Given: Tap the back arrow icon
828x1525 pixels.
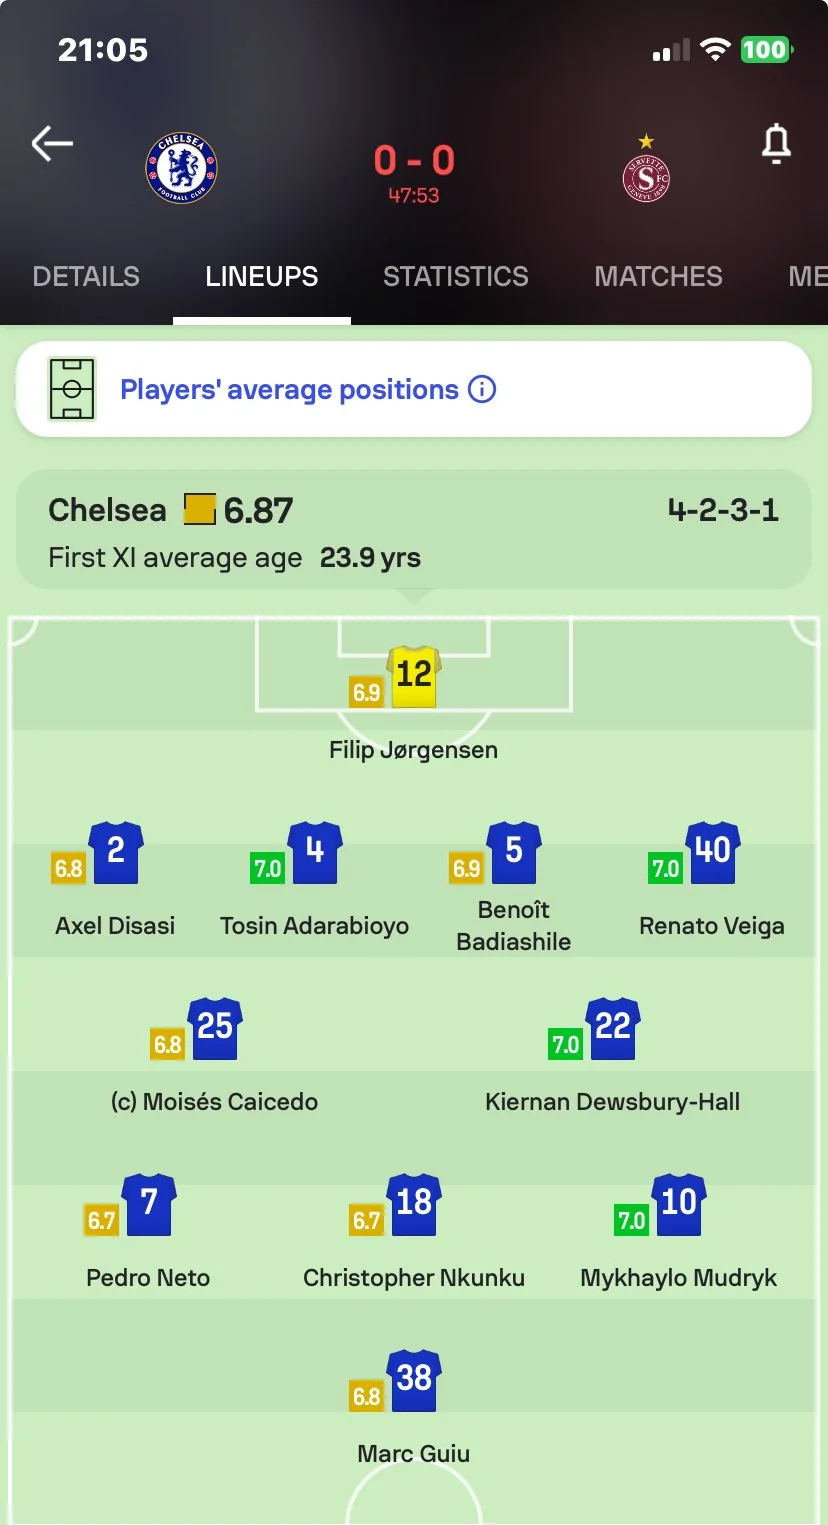Looking at the screenshot, I should (52, 144).
